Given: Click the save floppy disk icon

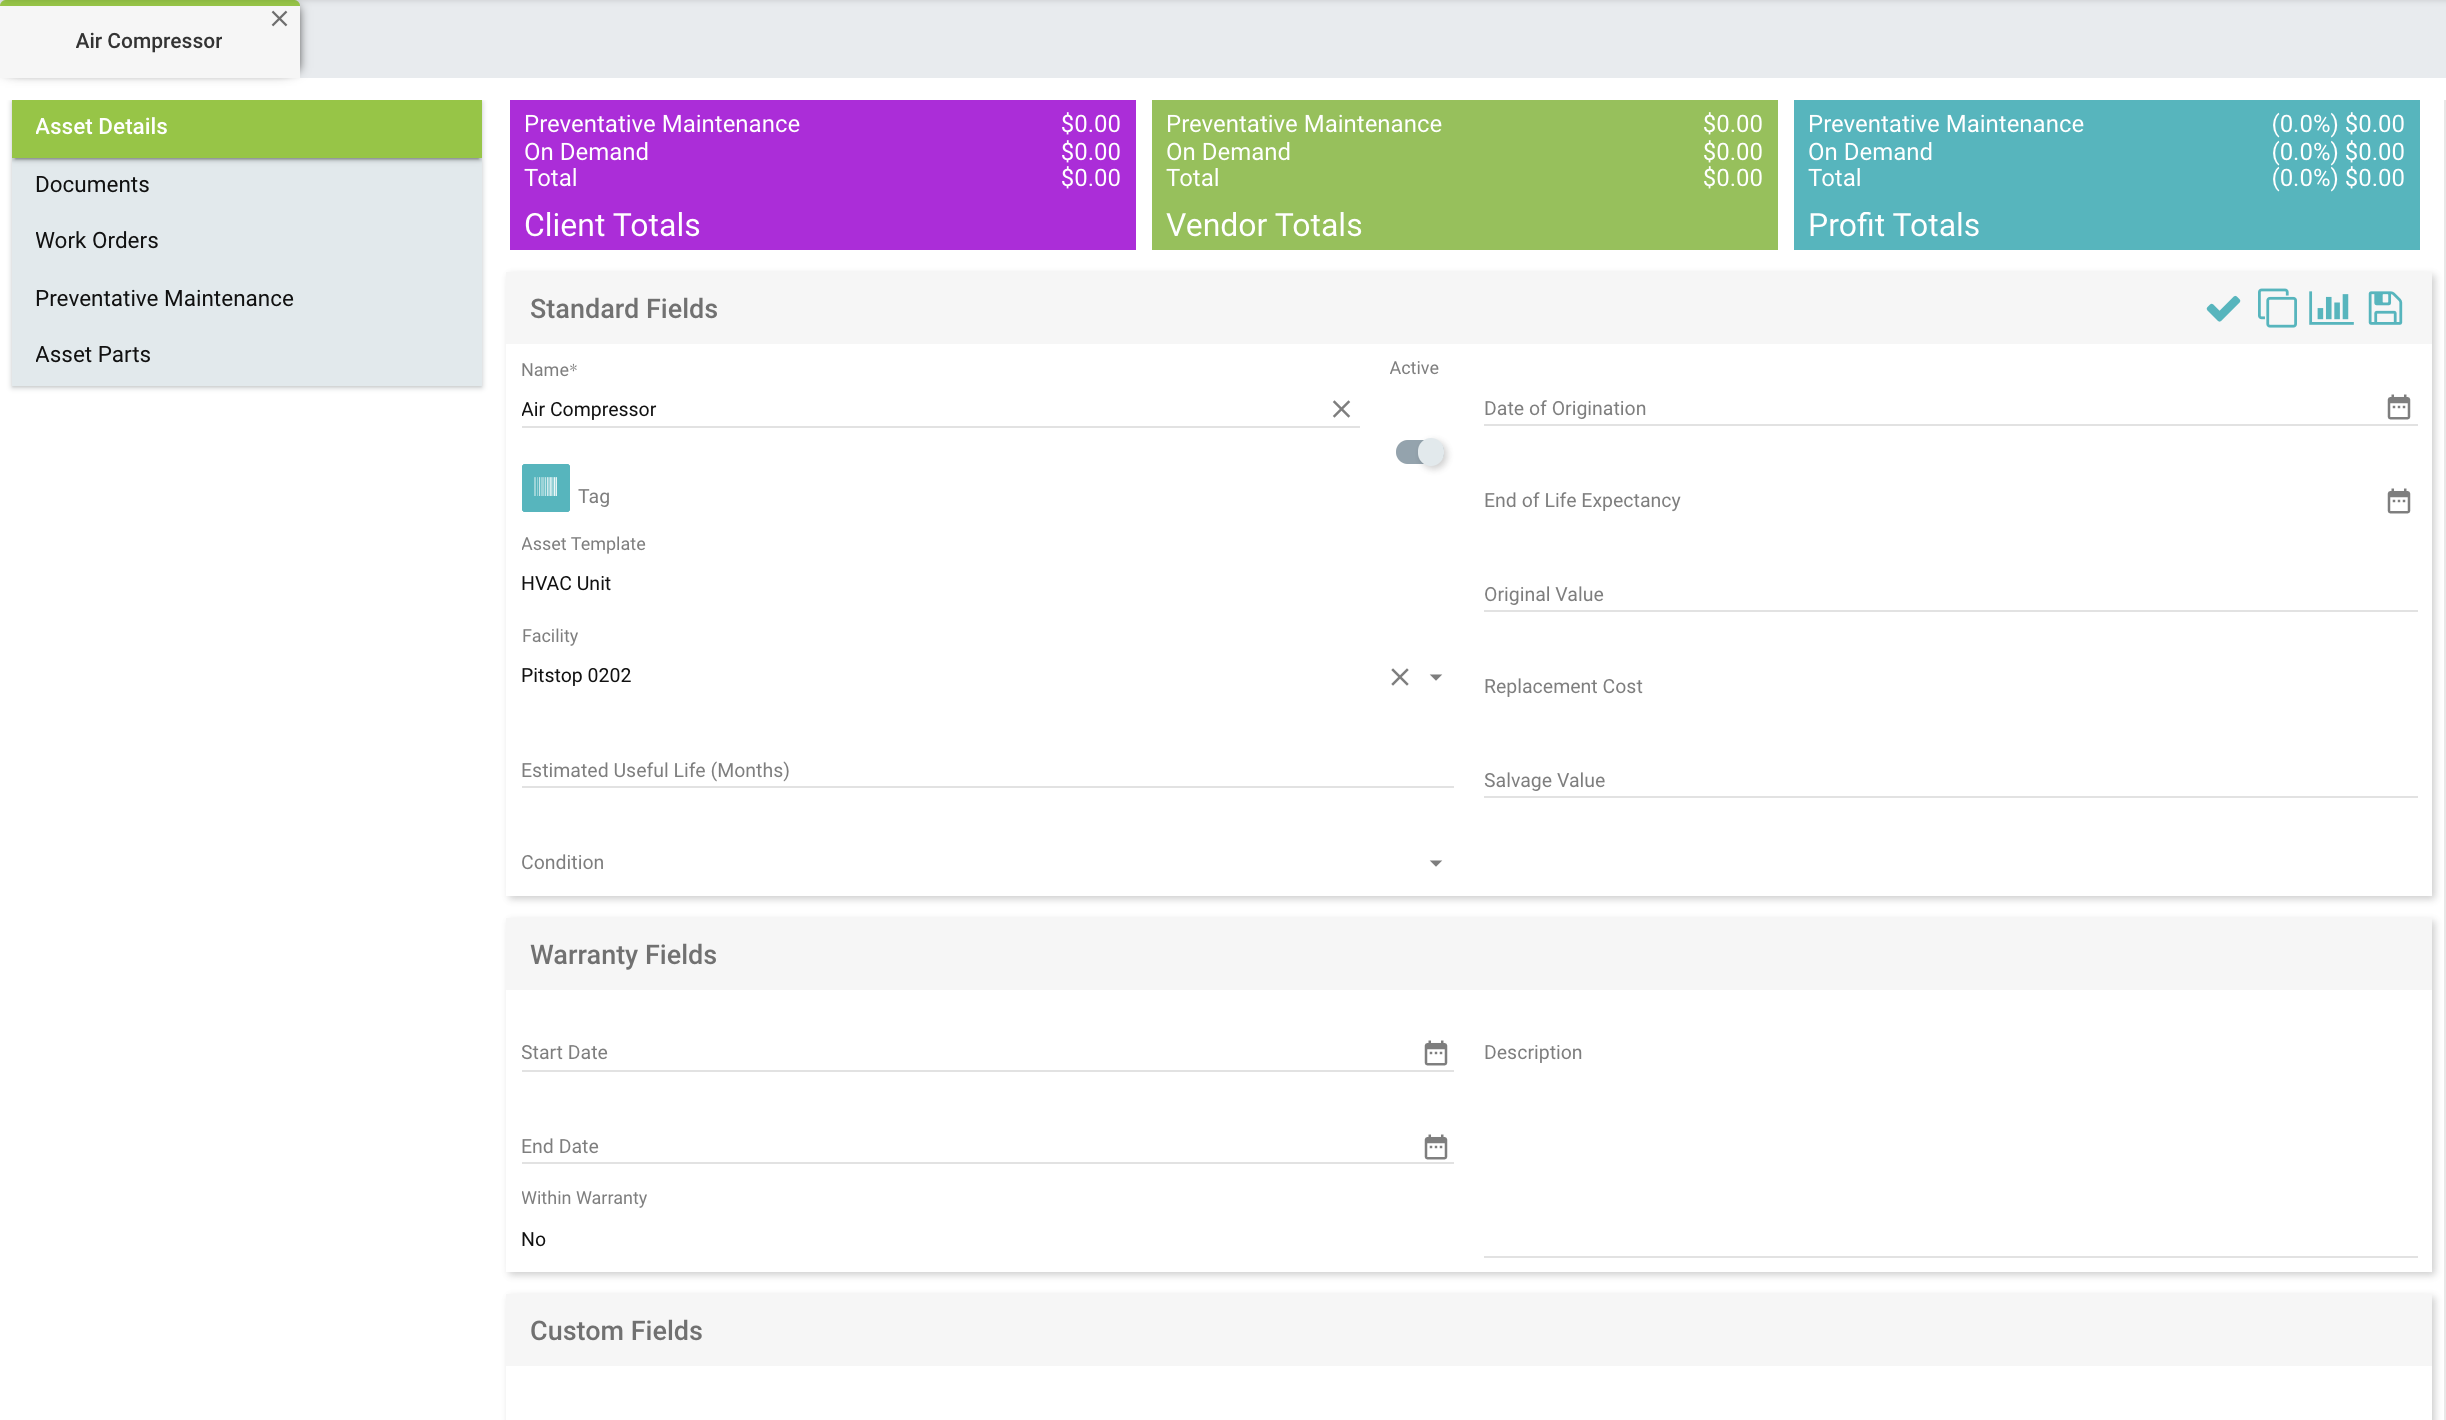Looking at the screenshot, I should pos(2385,308).
